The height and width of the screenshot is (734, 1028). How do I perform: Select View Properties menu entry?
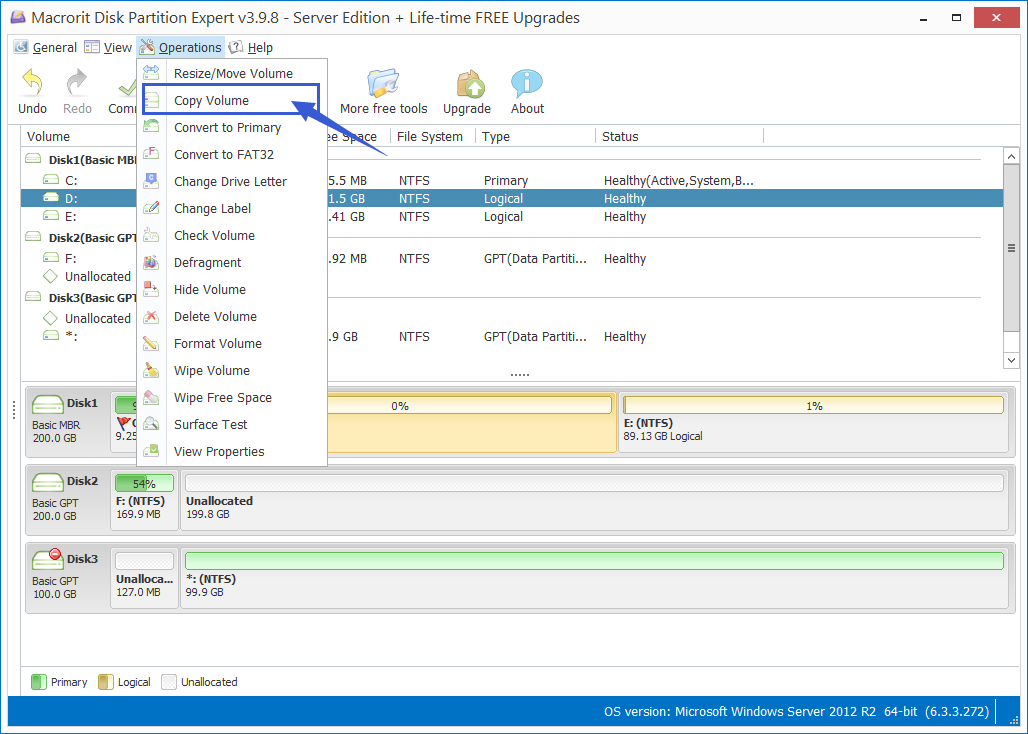pos(232,451)
